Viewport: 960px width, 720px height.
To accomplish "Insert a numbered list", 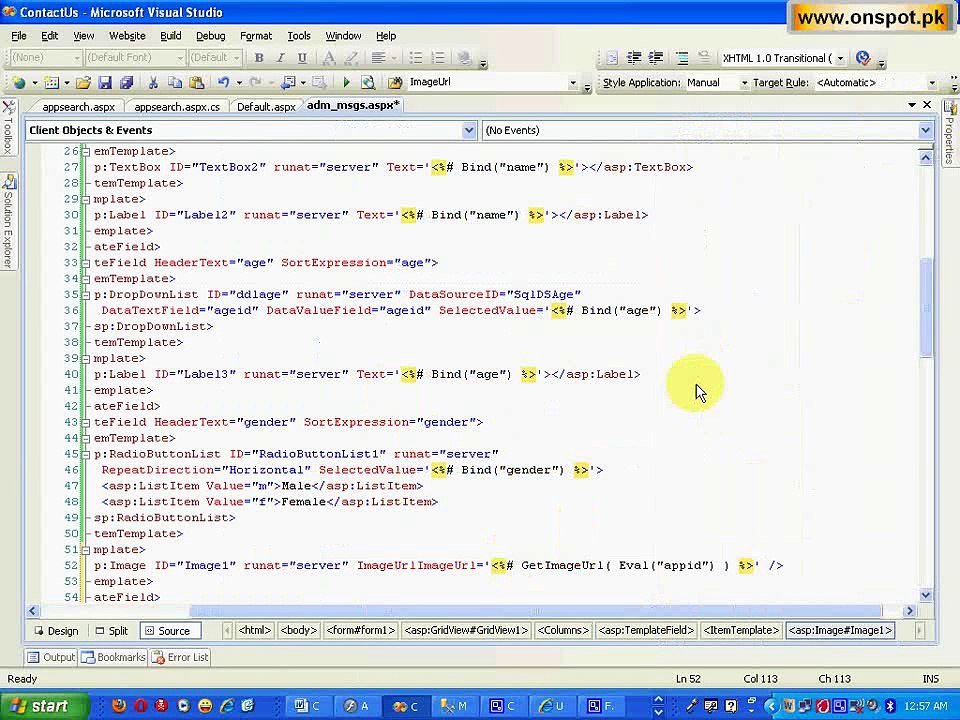I will pyautogui.click(x=438, y=58).
